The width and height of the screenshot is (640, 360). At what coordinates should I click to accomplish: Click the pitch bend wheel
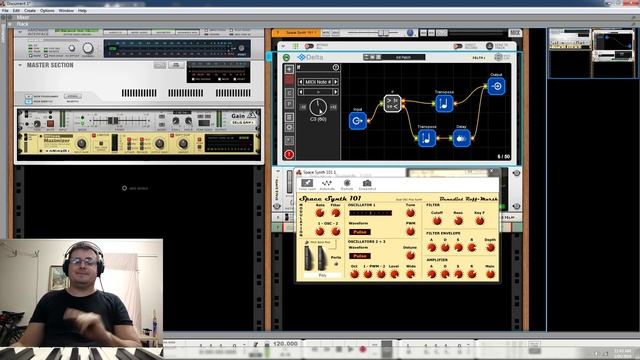point(309,258)
